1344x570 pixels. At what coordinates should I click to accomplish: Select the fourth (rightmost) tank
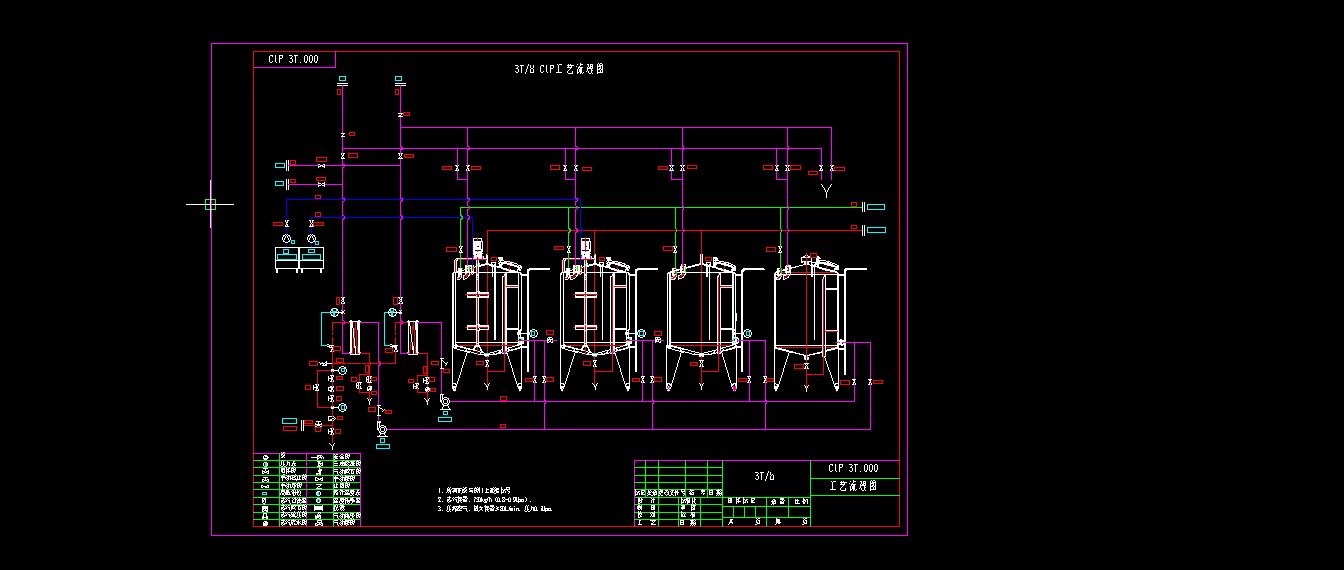[x=809, y=322]
